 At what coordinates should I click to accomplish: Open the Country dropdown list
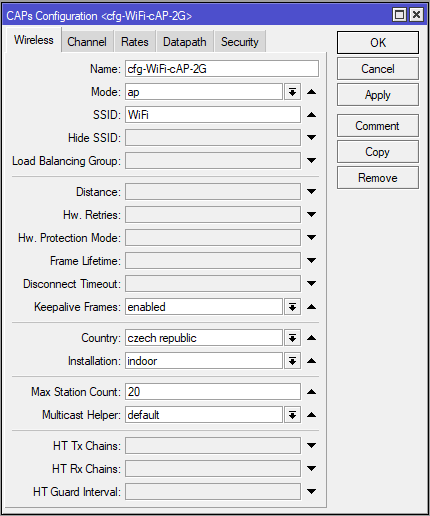pos(292,338)
